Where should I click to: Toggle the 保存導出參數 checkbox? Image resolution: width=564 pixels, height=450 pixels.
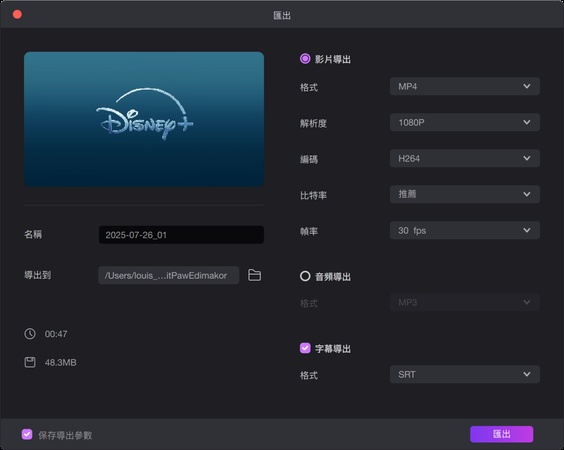pos(27,435)
